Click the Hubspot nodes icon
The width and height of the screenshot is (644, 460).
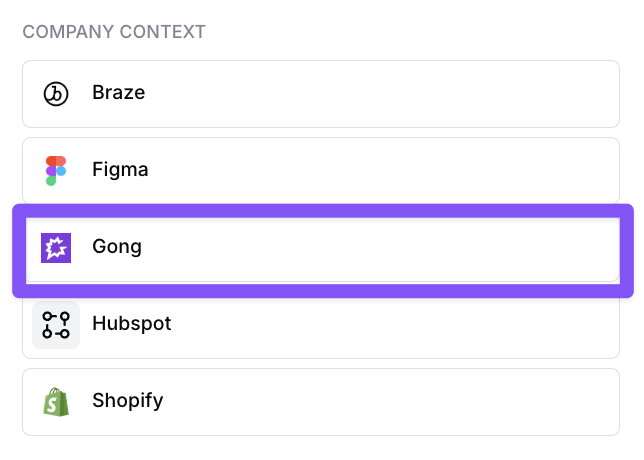pos(56,324)
